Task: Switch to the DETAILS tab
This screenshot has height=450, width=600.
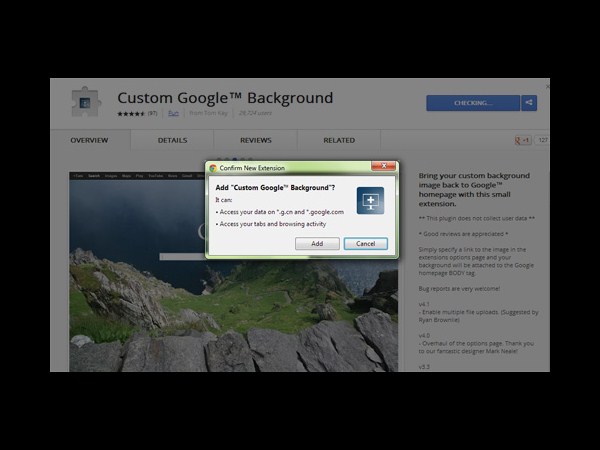Action: (x=172, y=140)
